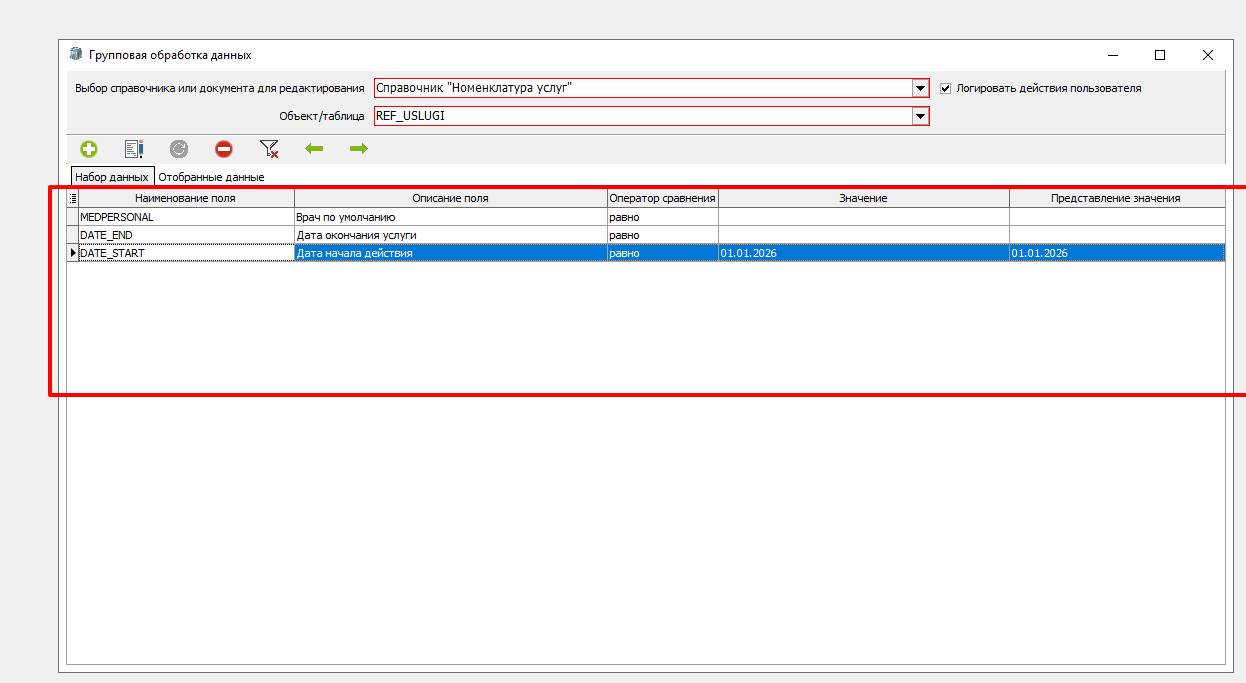The height and width of the screenshot is (683, 1246).
Task: Click the 'Дата начала действия' description cell
Action: [x=451, y=253]
